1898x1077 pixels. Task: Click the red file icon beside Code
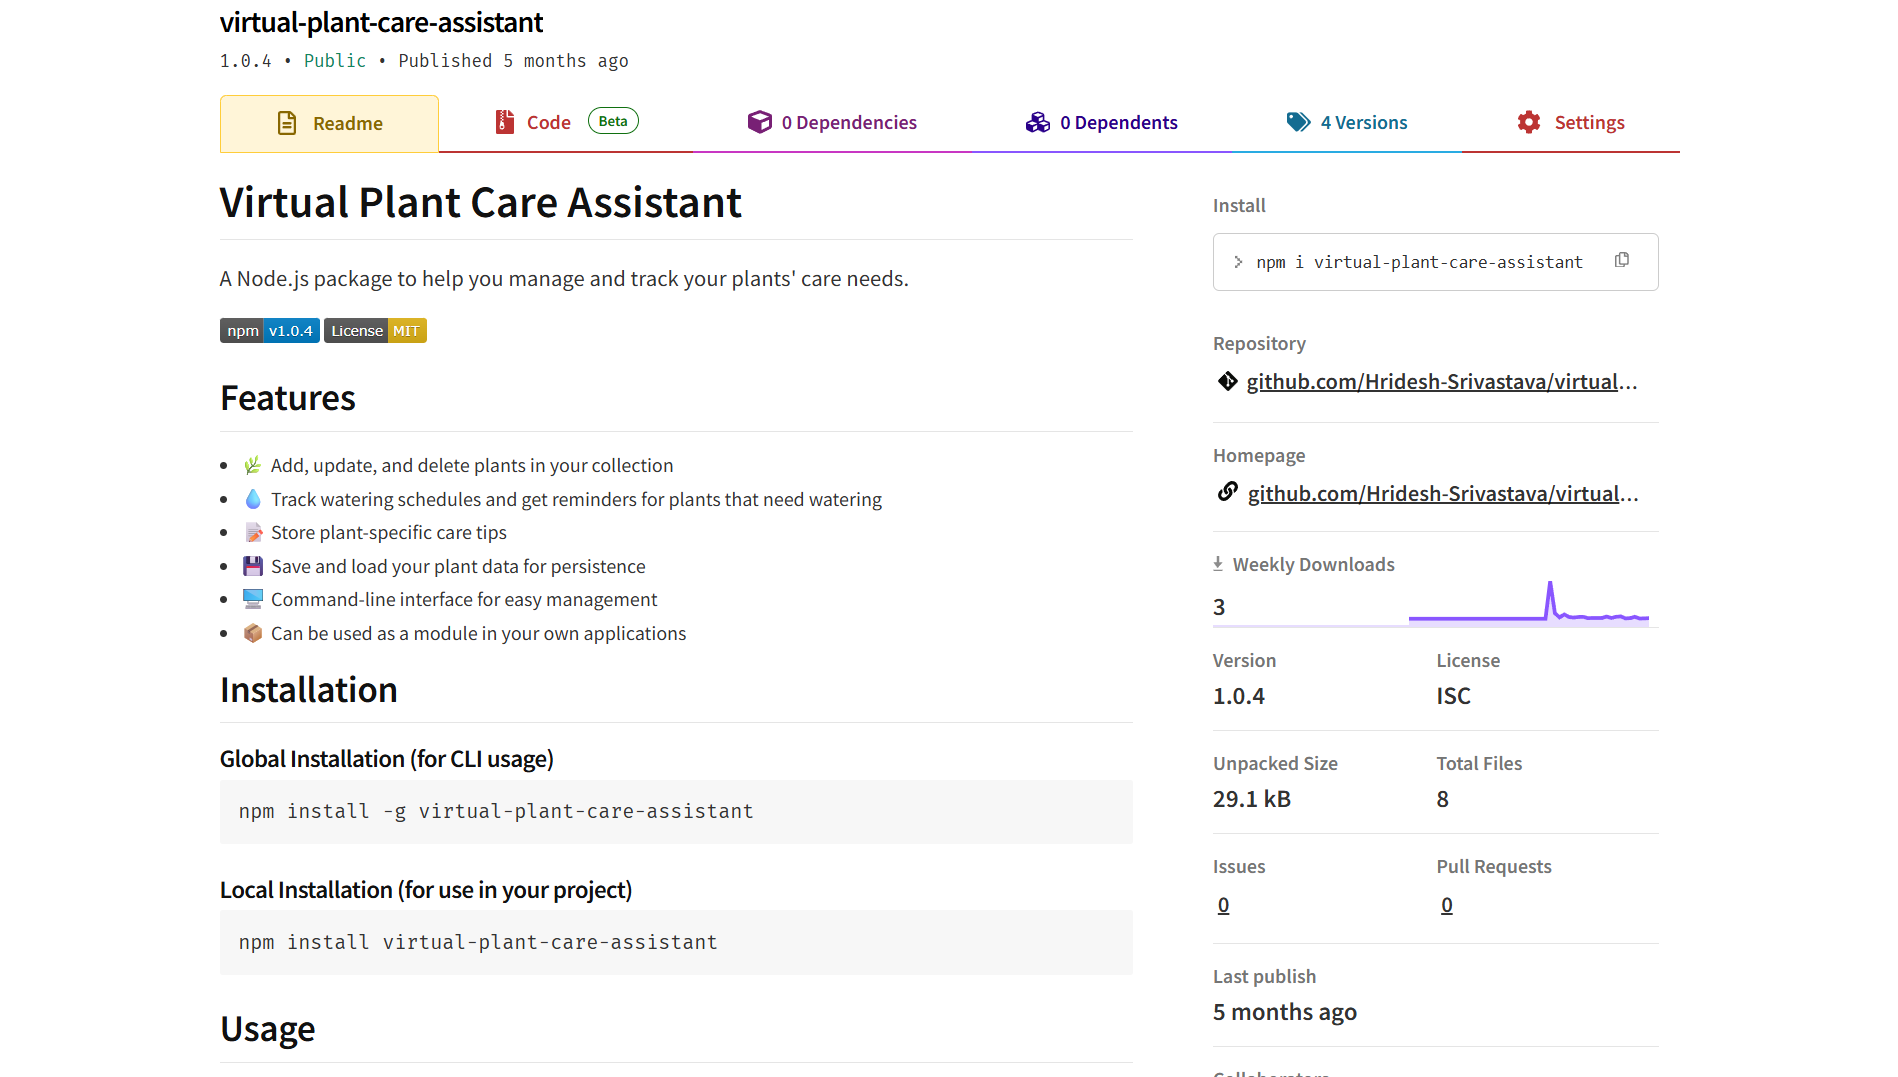point(505,121)
